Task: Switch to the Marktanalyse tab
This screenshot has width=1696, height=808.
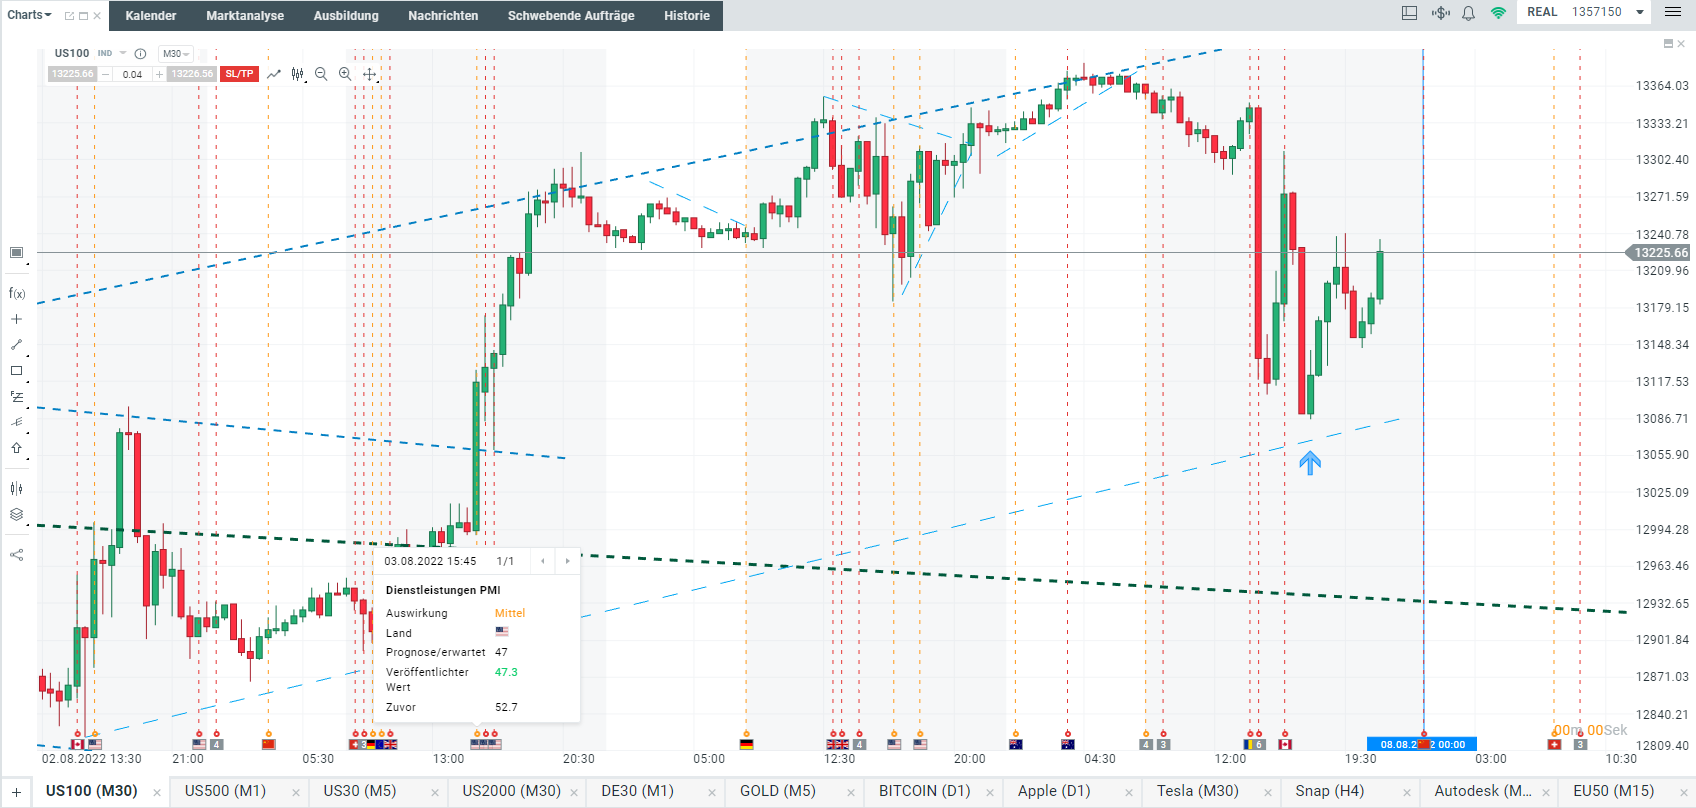Action: (245, 16)
